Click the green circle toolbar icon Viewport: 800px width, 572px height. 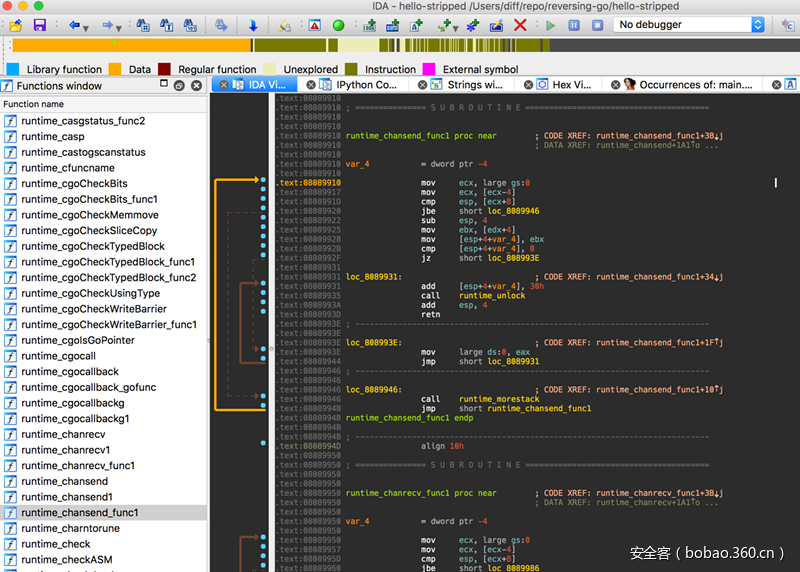[338, 25]
